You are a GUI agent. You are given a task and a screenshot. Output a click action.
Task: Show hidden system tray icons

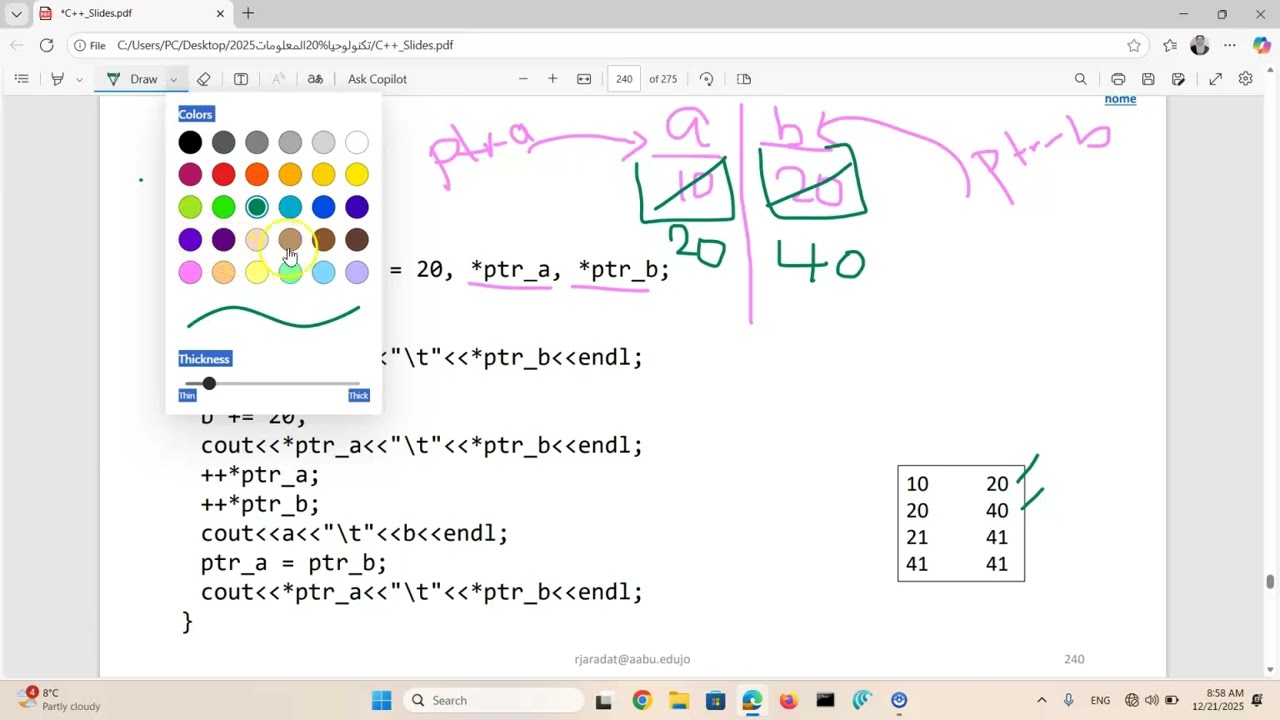pyautogui.click(x=1041, y=701)
